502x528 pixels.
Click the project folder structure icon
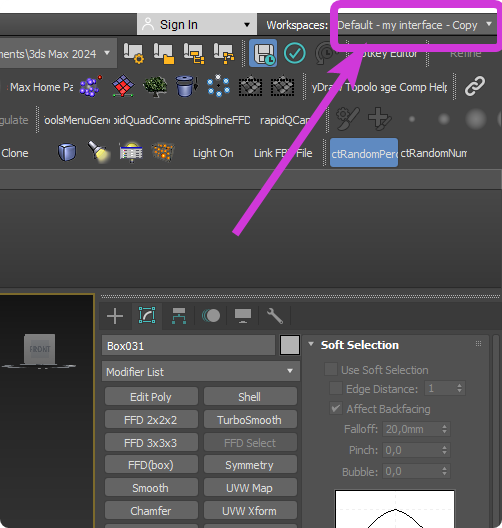[194, 53]
